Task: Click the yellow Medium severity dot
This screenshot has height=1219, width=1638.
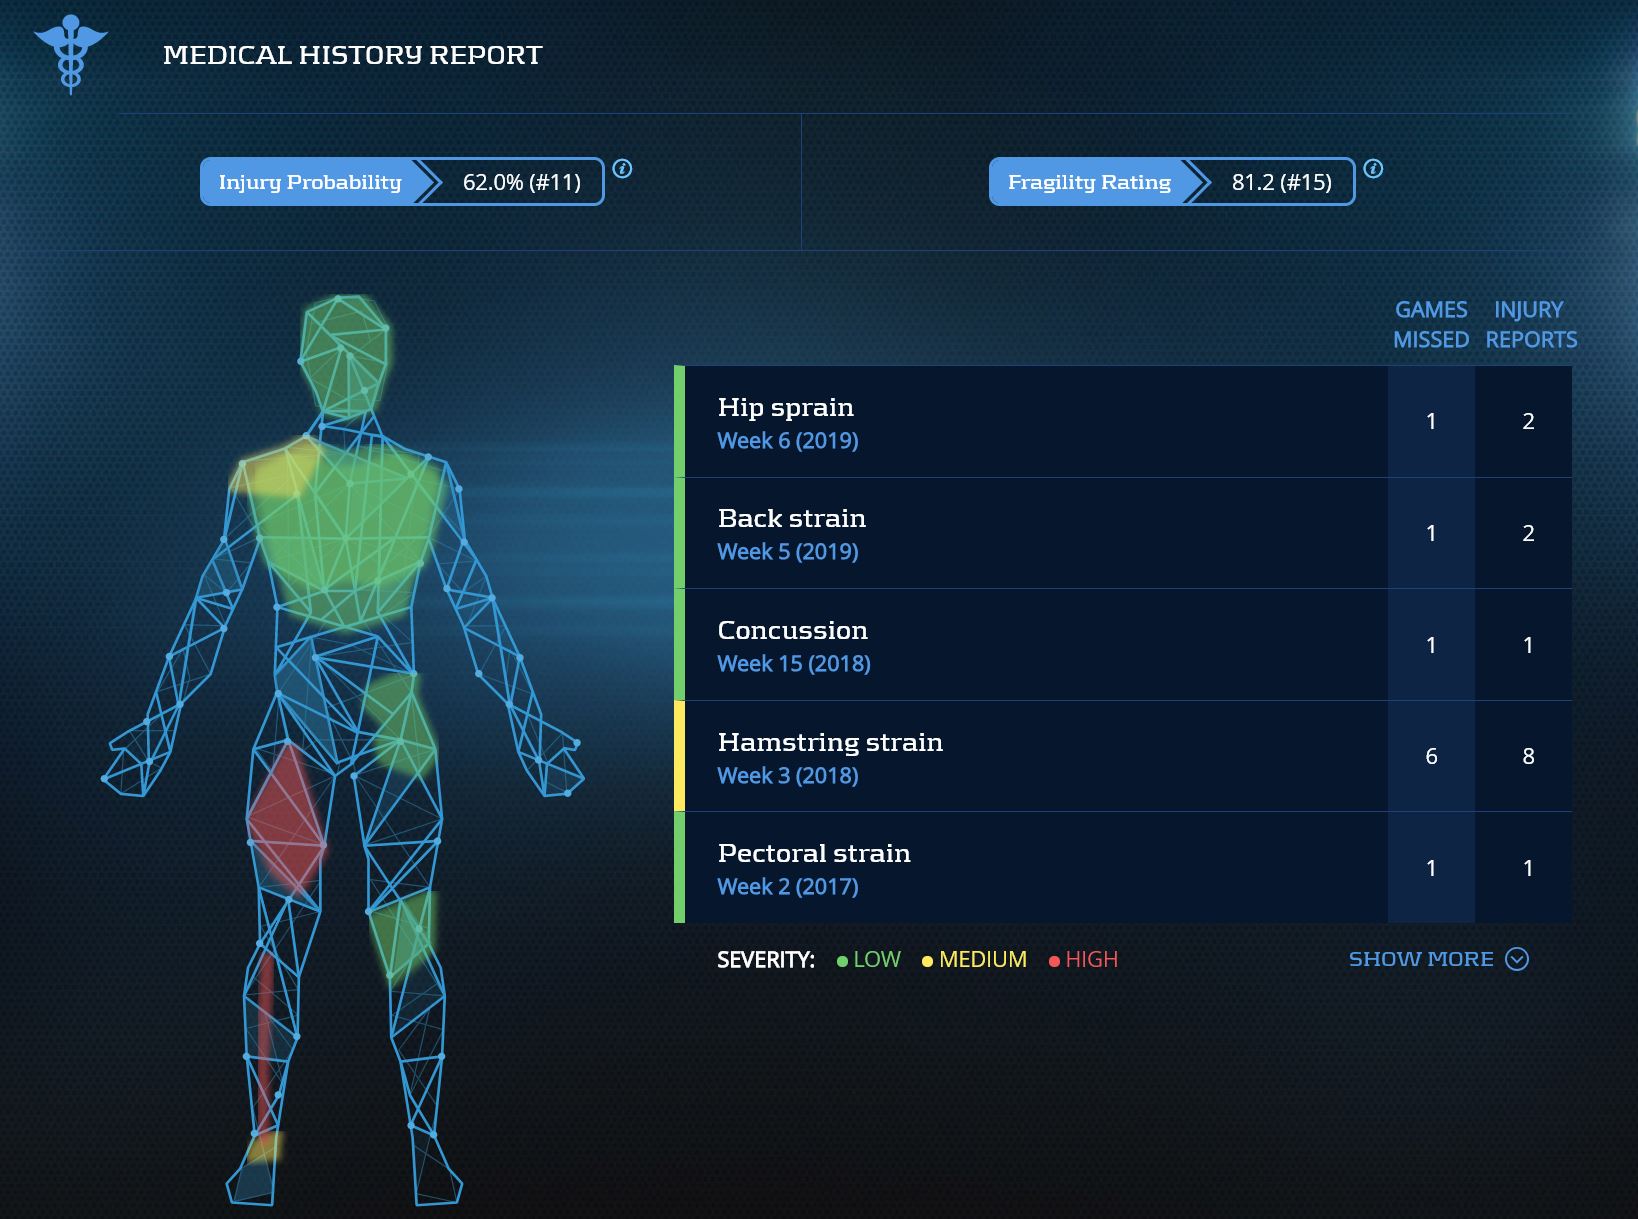Action: (927, 961)
